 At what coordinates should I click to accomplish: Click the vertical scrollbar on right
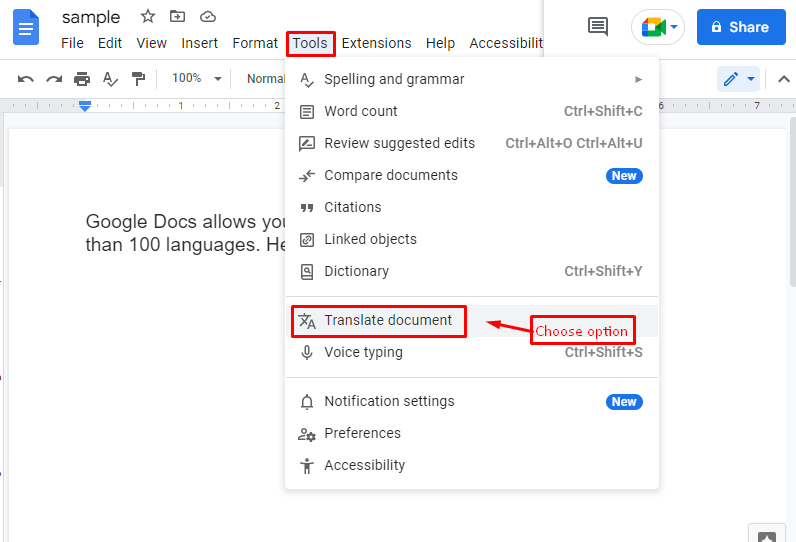[x=793, y=203]
